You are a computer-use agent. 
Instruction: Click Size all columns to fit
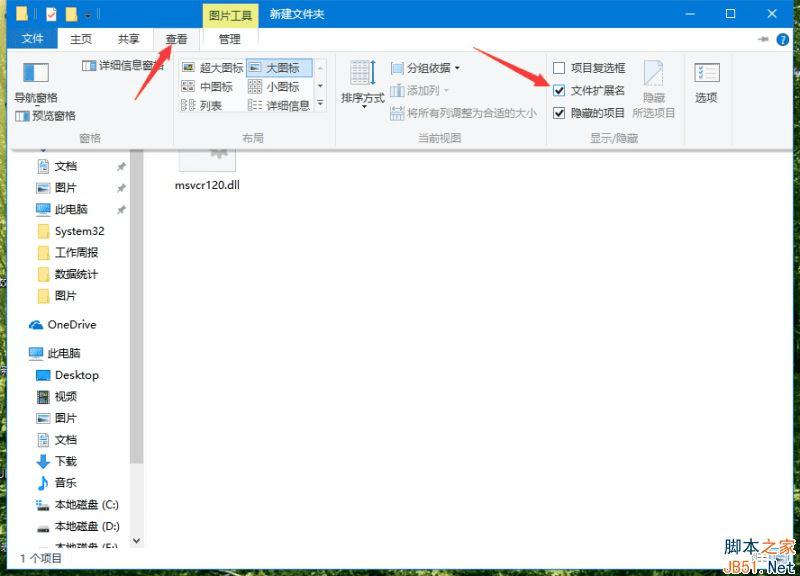coord(463,113)
